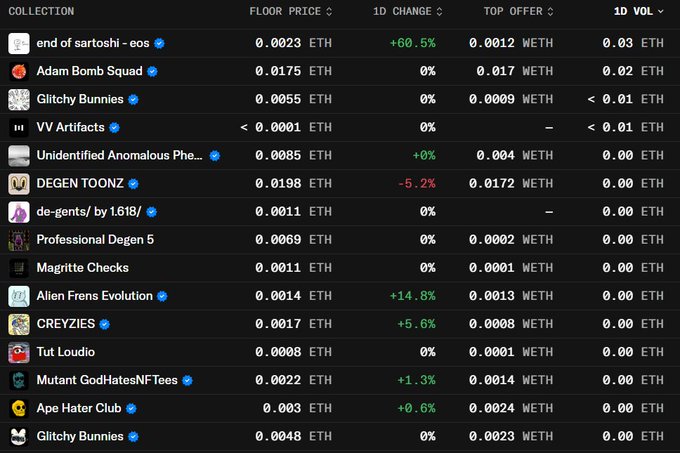Click the de-gents/ by 1.618/ thumbnail

click(x=19, y=212)
